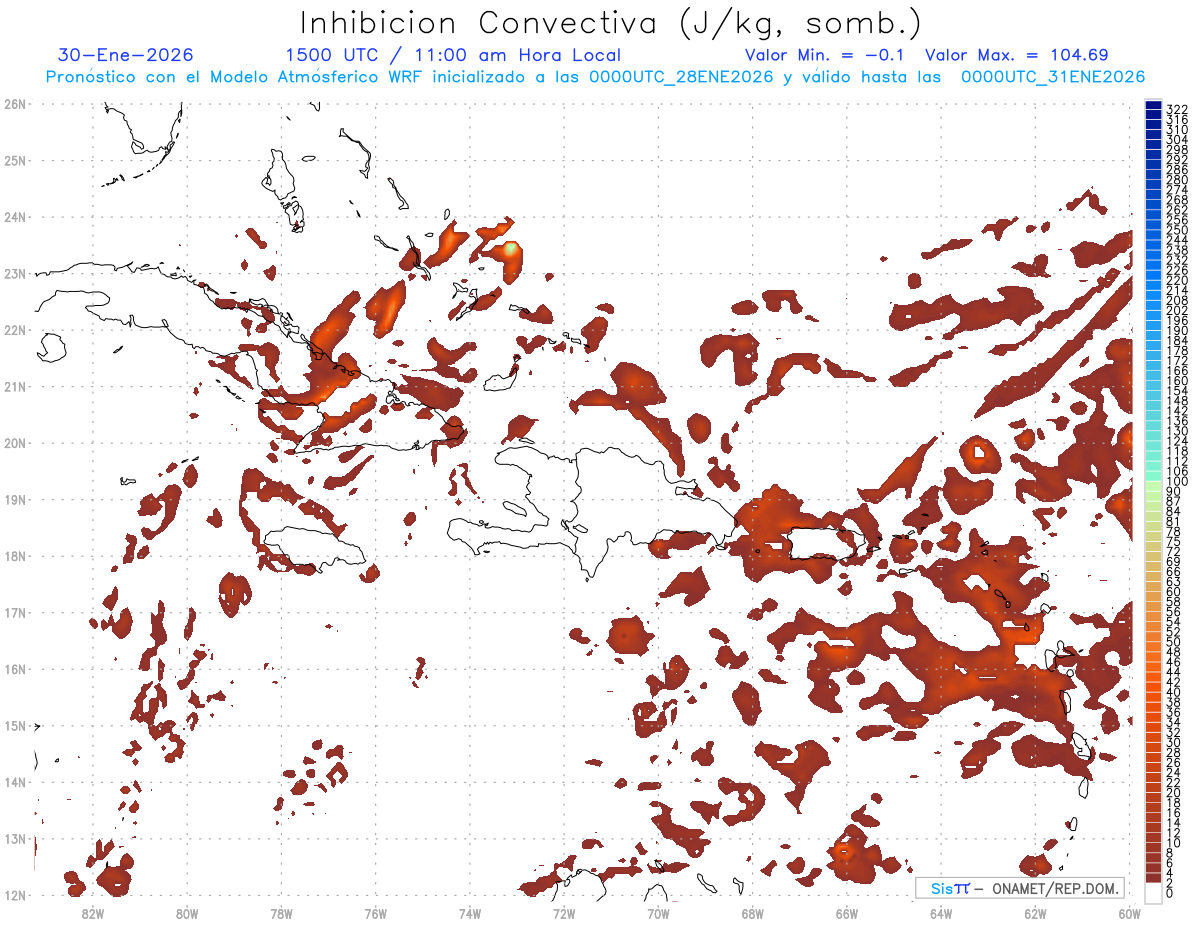Click the 16N latitude label
The image size is (1200, 927).
[x=14, y=669]
